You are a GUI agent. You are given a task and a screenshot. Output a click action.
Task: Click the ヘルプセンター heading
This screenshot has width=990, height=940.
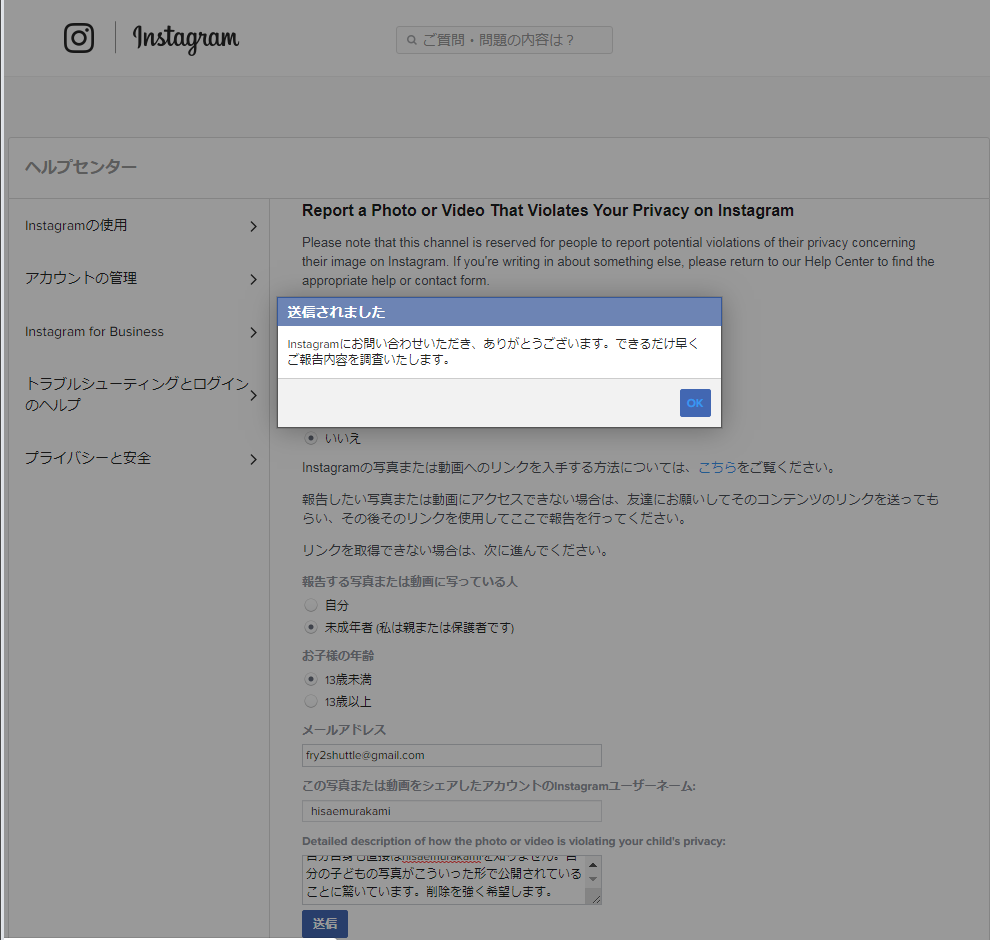coord(81,167)
